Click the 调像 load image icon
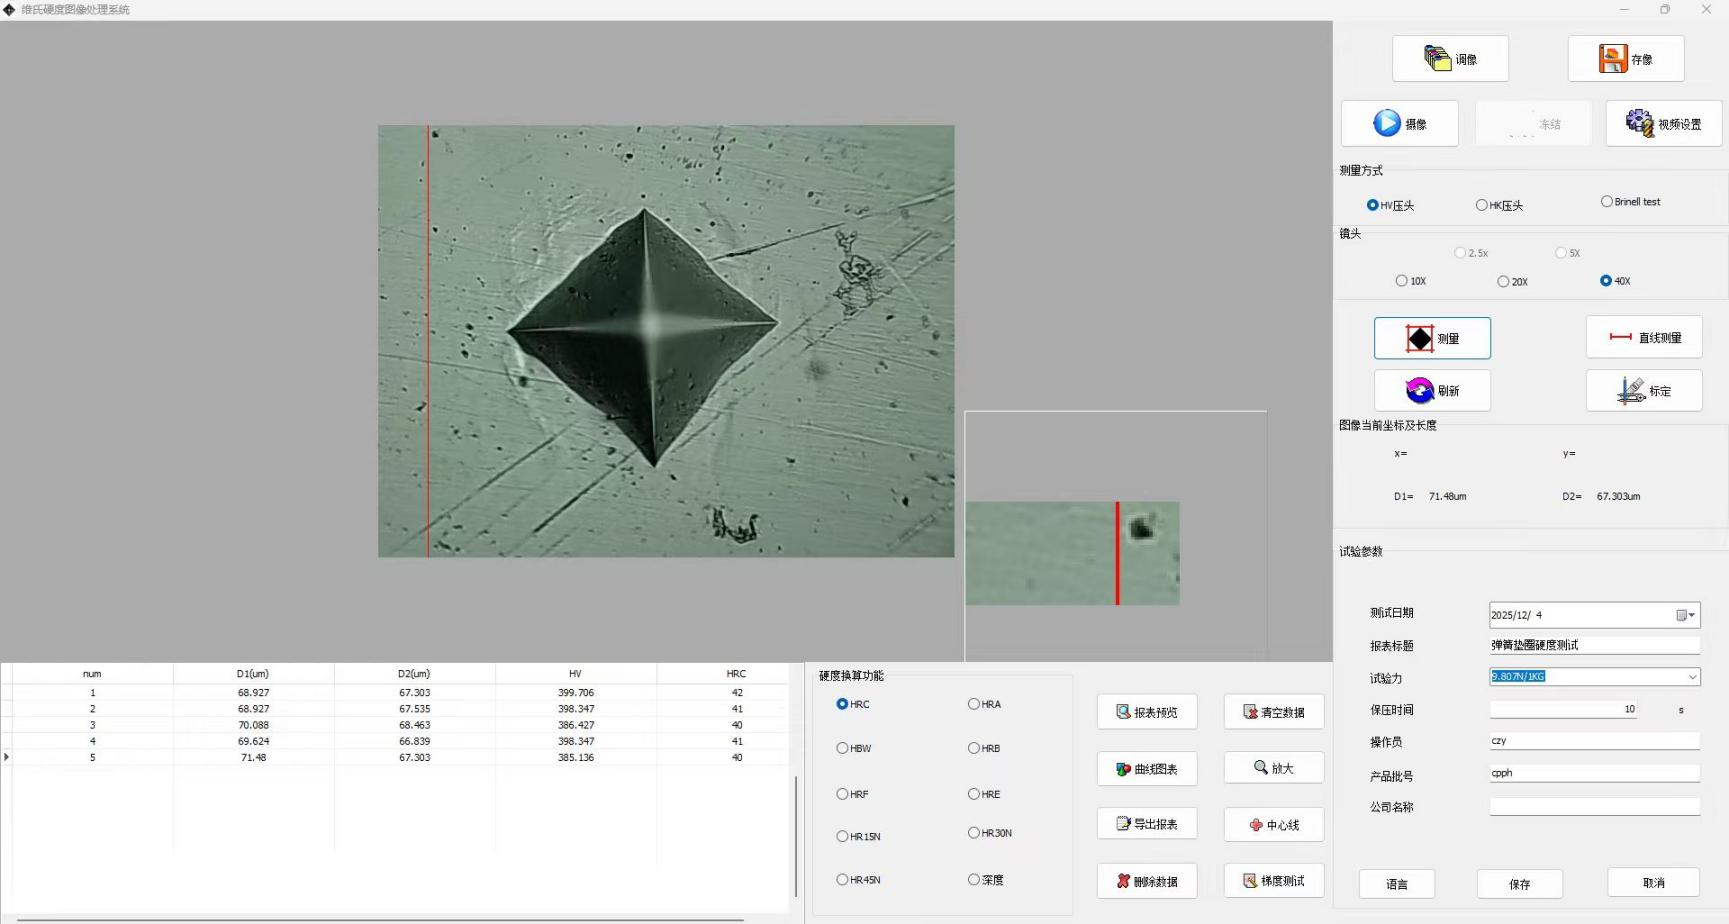 click(x=1438, y=59)
